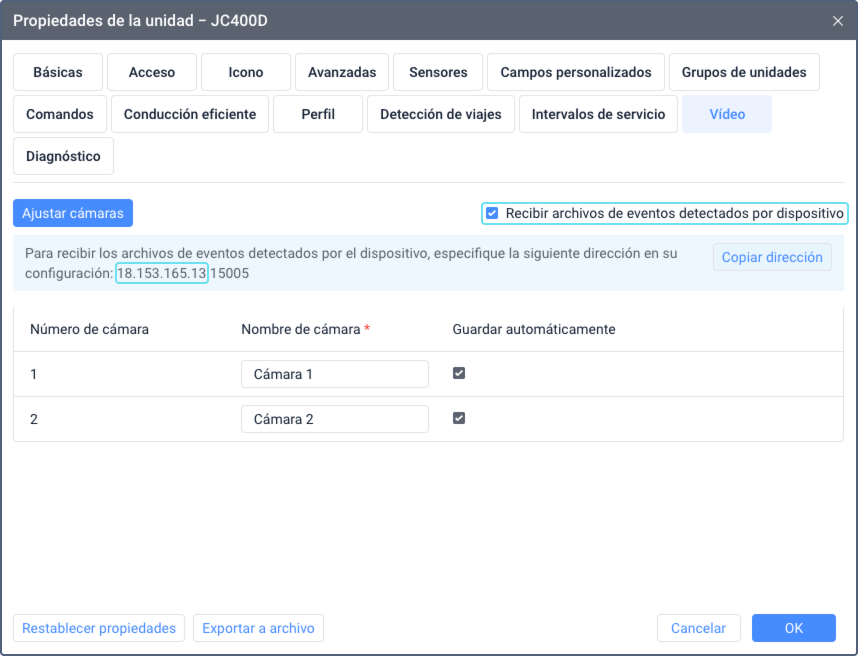This screenshot has width=858, height=656.
Task: Close the unit properties dialog
Action: pos(837,20)
